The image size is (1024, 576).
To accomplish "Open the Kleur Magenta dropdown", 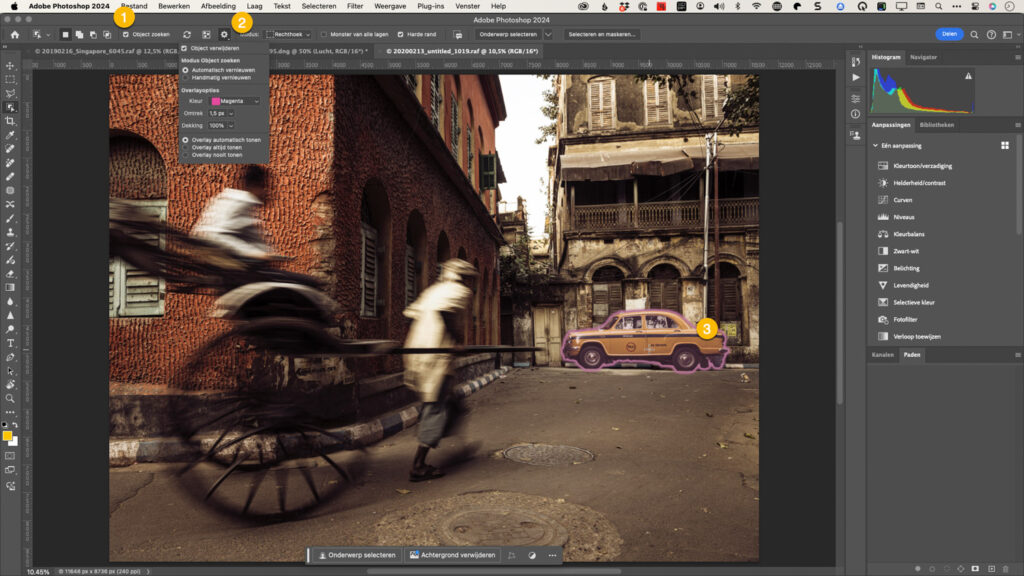I will (x=235, y=101).
